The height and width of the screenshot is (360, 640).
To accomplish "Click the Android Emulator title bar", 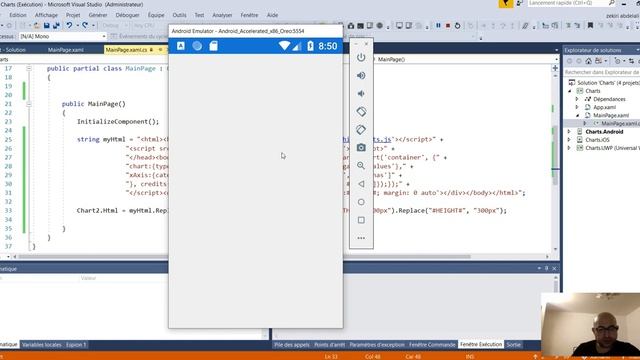I will click(256, 31).
